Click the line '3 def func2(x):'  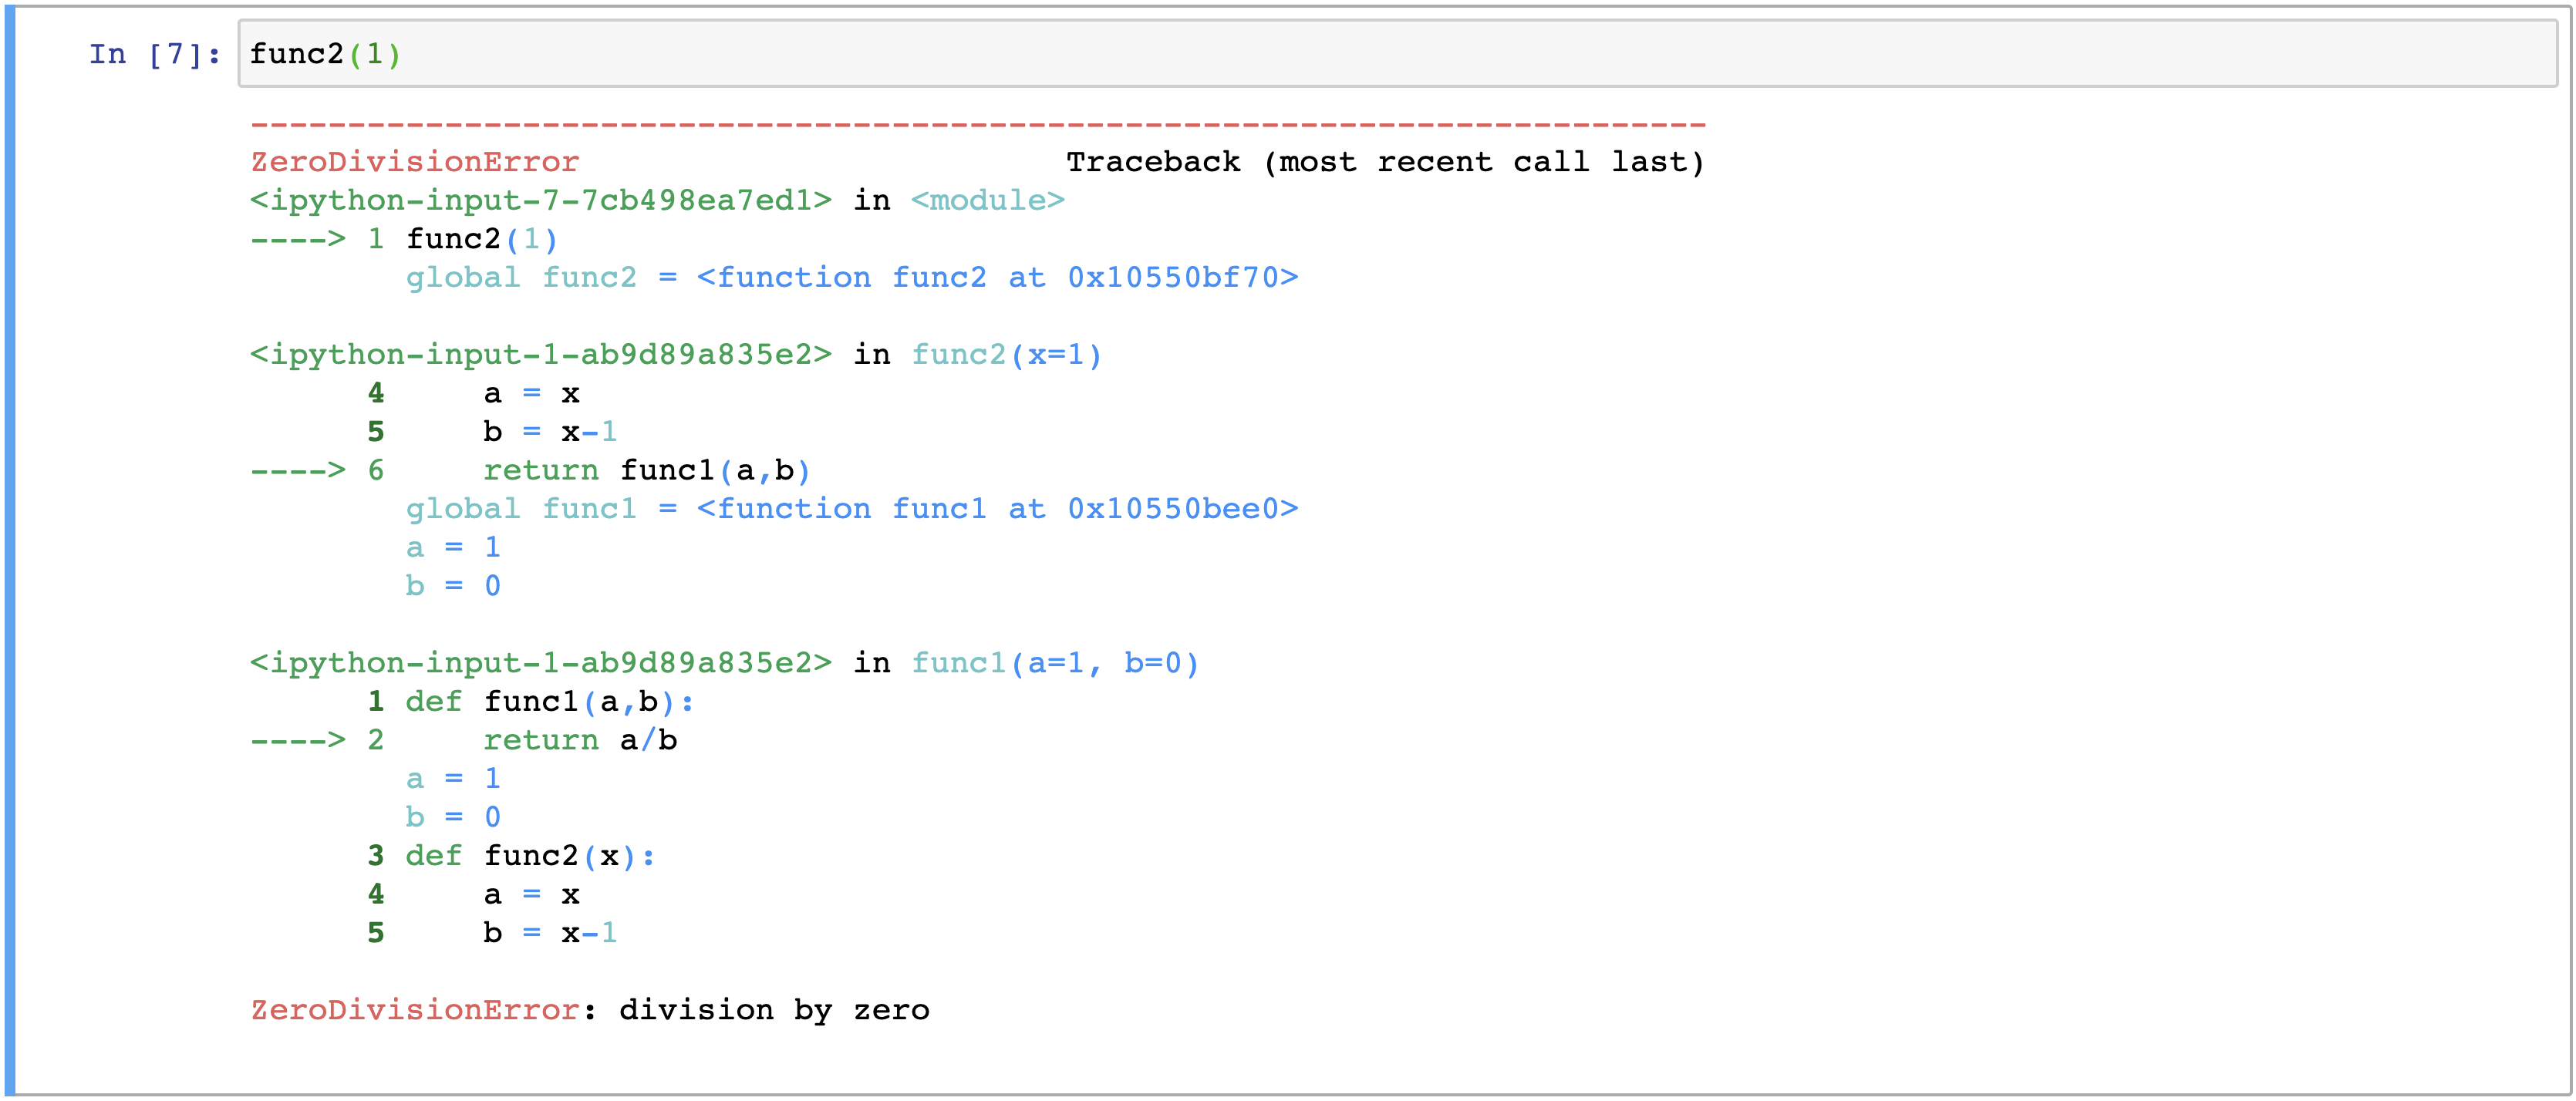point(512,856)
